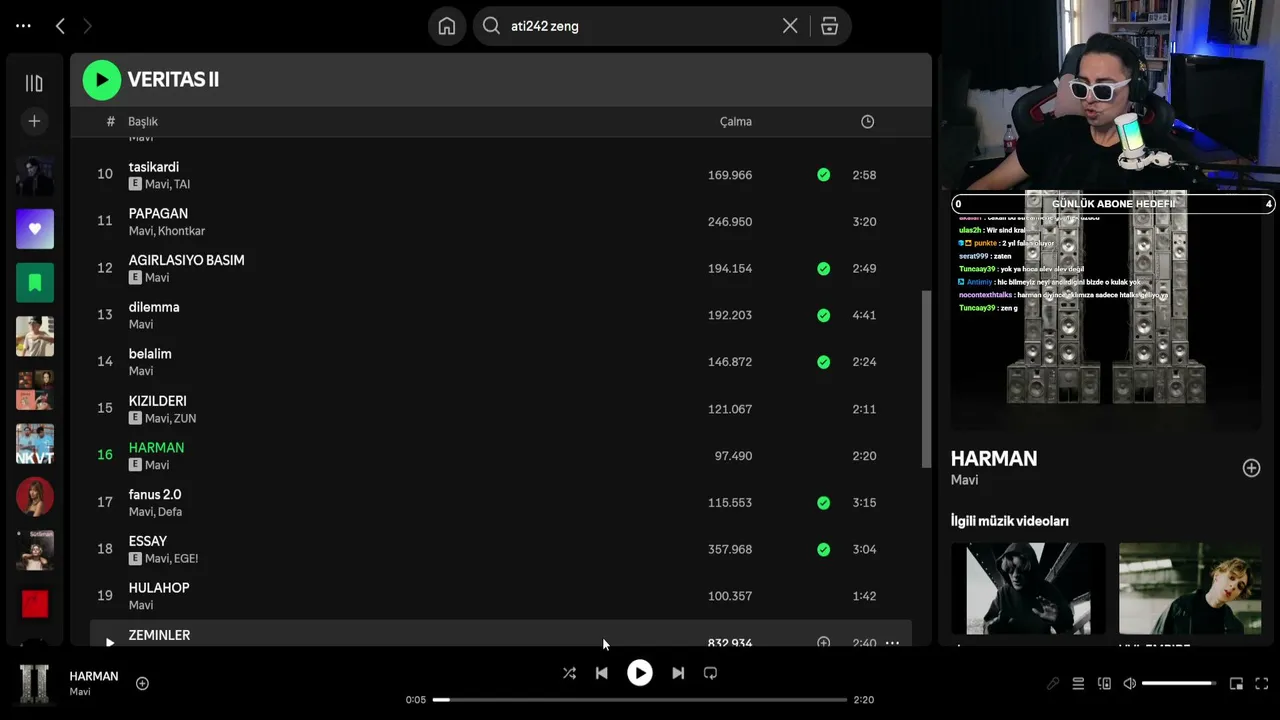The width and height of the screenshot is (1280, 720).
Task: Seek within the song progress bar
Action: click(x=640, y=700)
